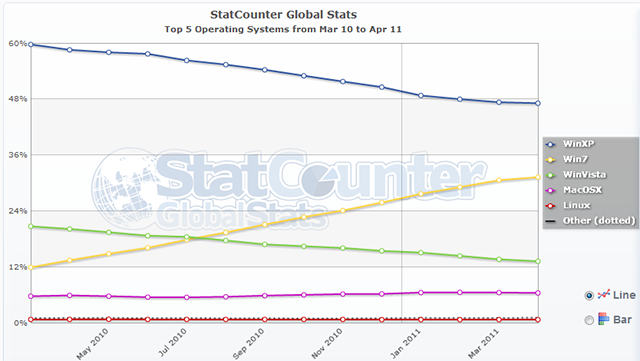Viewport: 640px width, 361px height.
Task: Click the Win7 legend label
Action: [575, 159]
